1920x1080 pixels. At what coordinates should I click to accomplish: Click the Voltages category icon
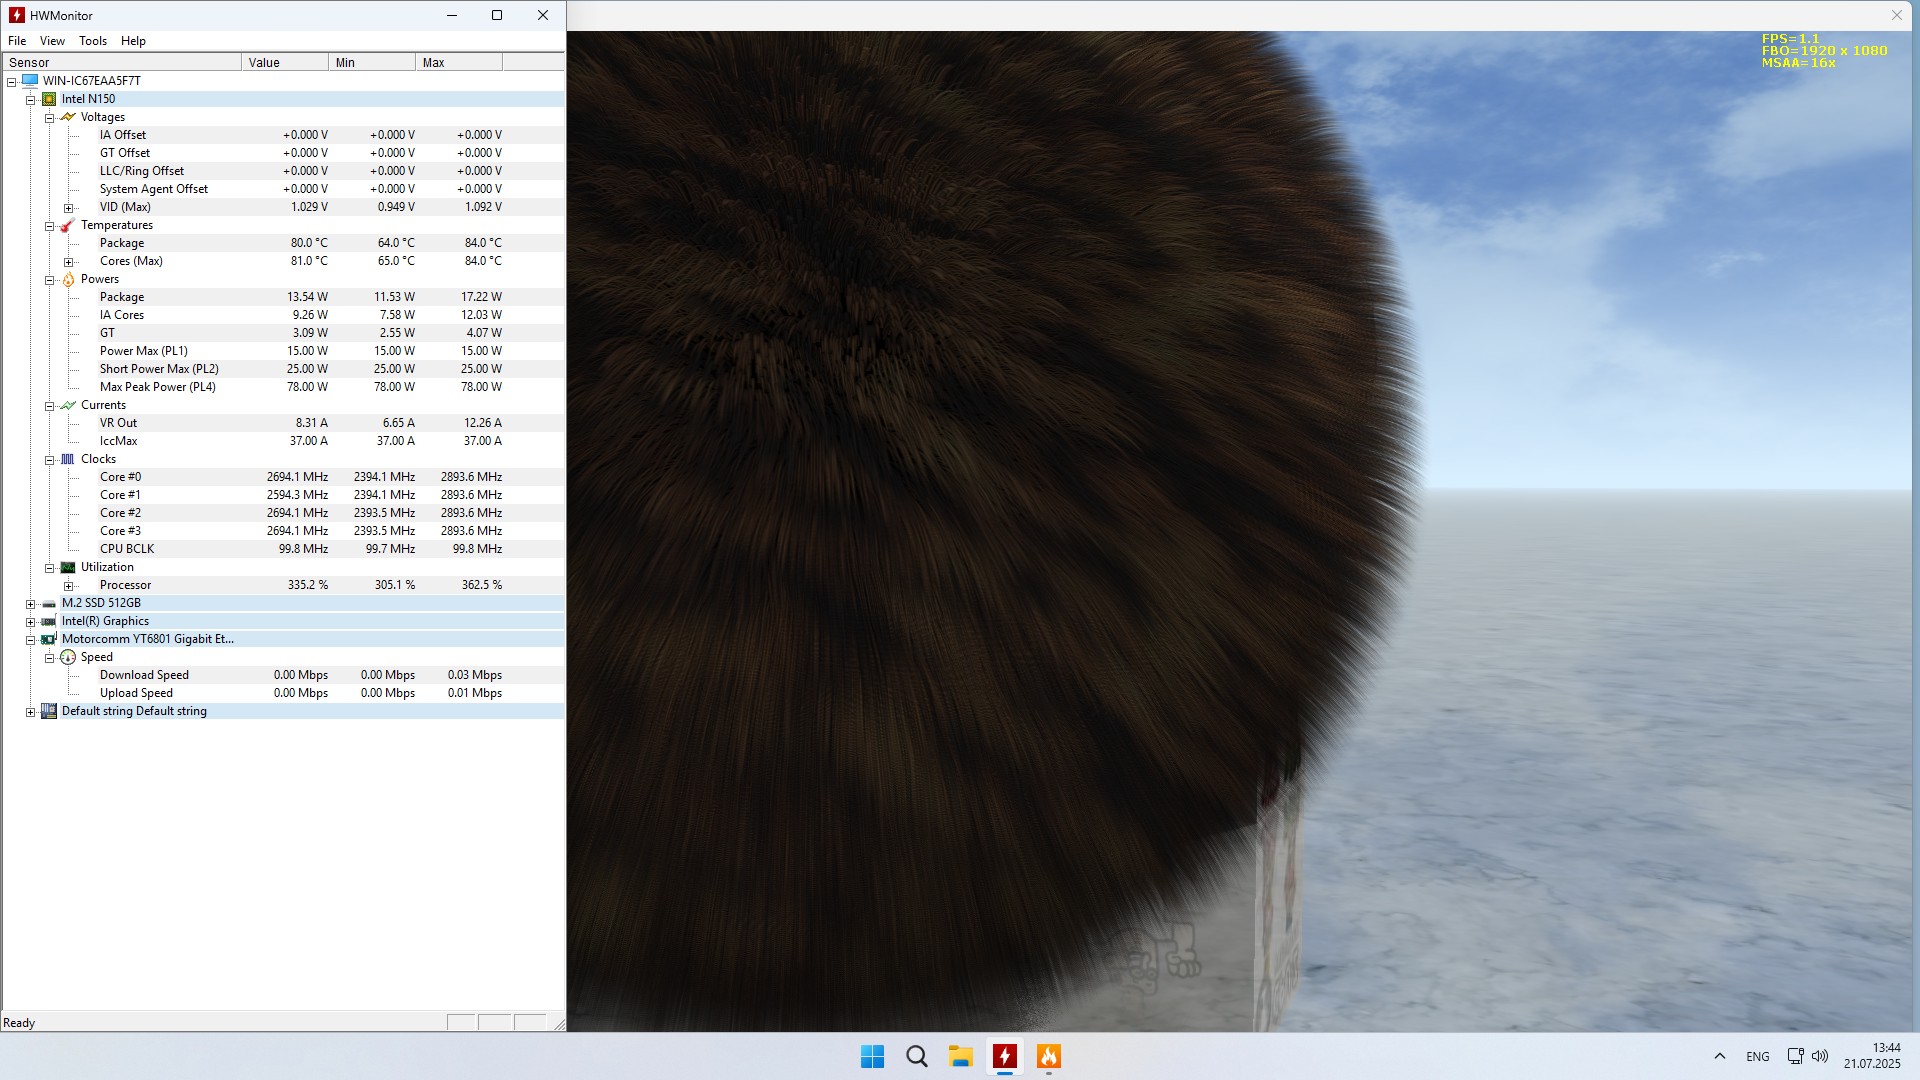pos(68,117)
